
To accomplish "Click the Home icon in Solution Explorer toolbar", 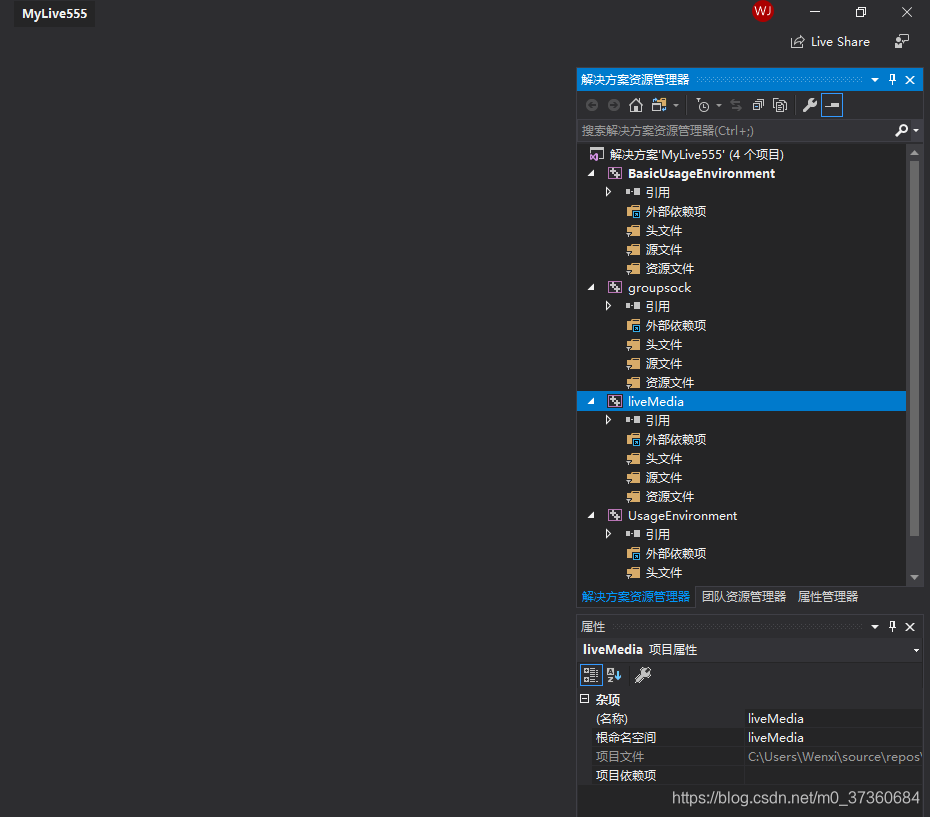I will pos(636,106).
